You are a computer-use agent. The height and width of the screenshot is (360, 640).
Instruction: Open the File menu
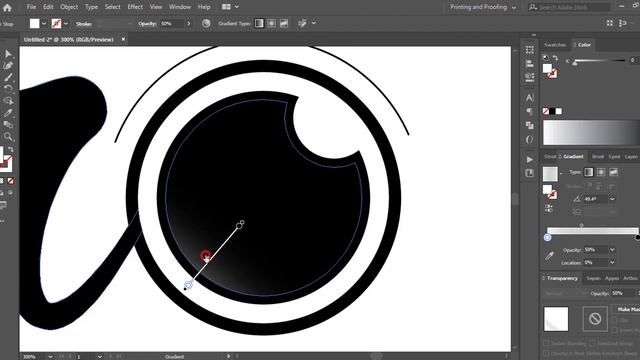(x=31, y=7)
